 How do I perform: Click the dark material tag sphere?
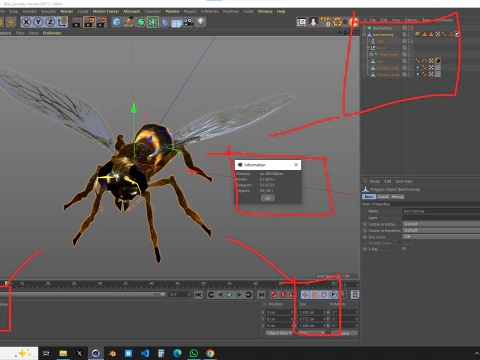(x=438, y=61)
